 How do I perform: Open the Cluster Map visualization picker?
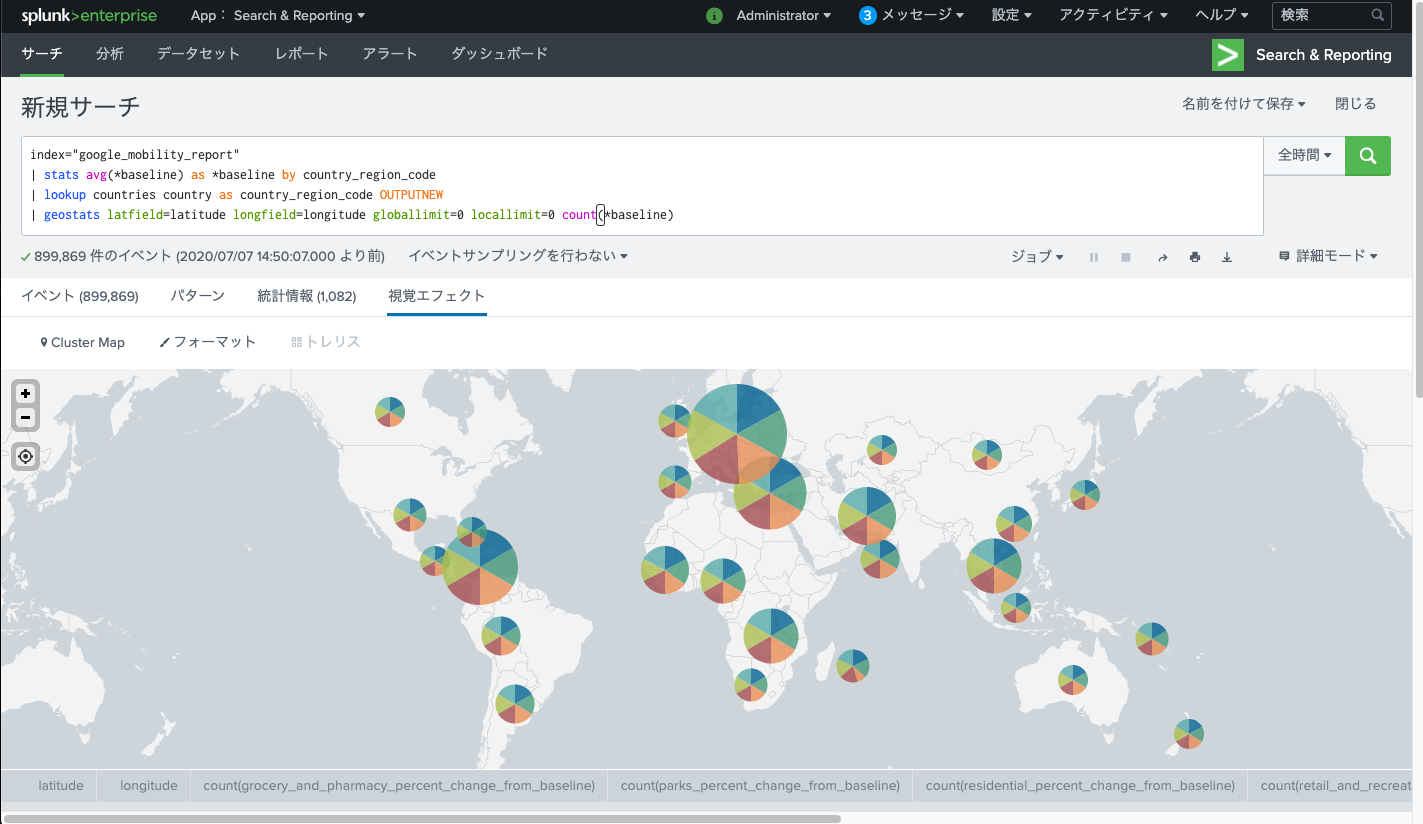[x=82, y=342]
